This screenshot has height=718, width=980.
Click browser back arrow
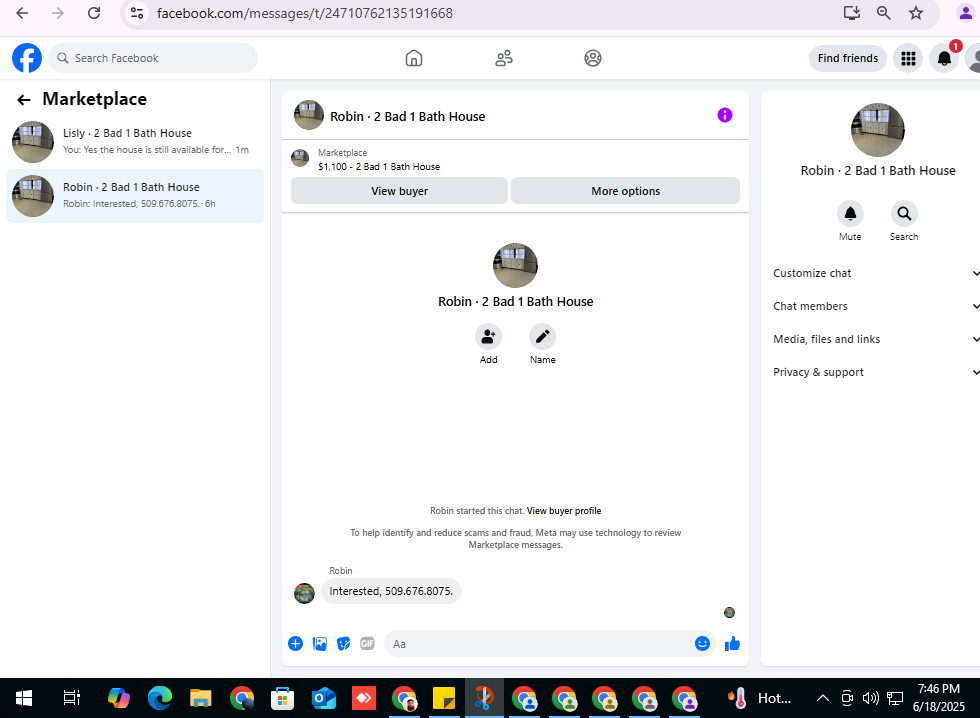(22, 13)
